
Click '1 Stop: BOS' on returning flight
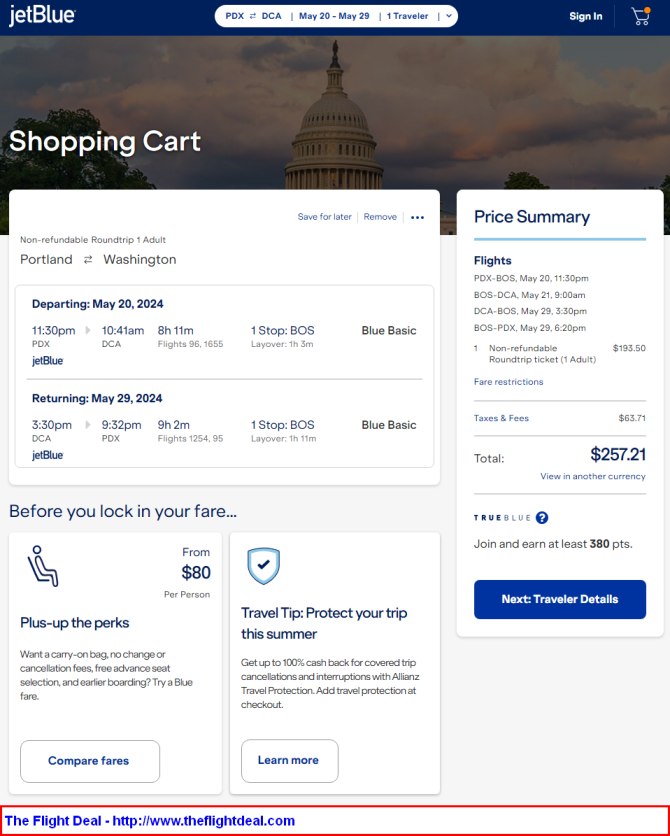coord(282,425)
